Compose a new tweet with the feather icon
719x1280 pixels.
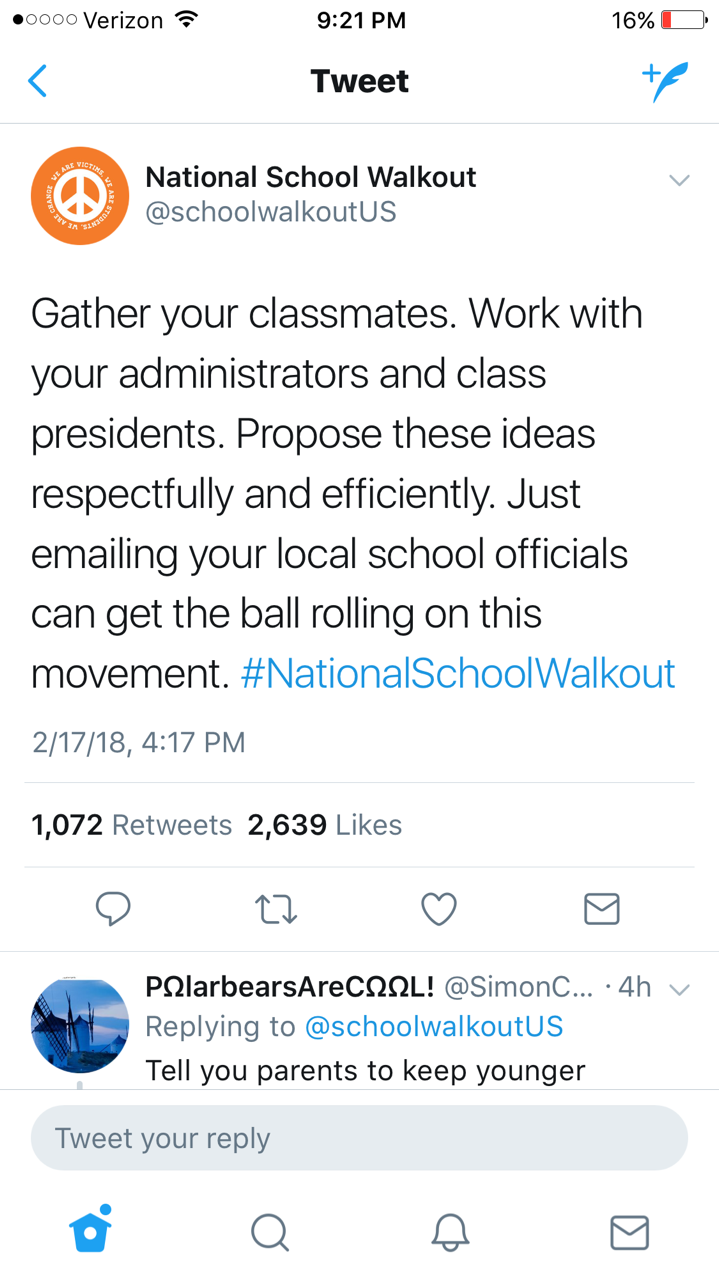coord(665,81)
